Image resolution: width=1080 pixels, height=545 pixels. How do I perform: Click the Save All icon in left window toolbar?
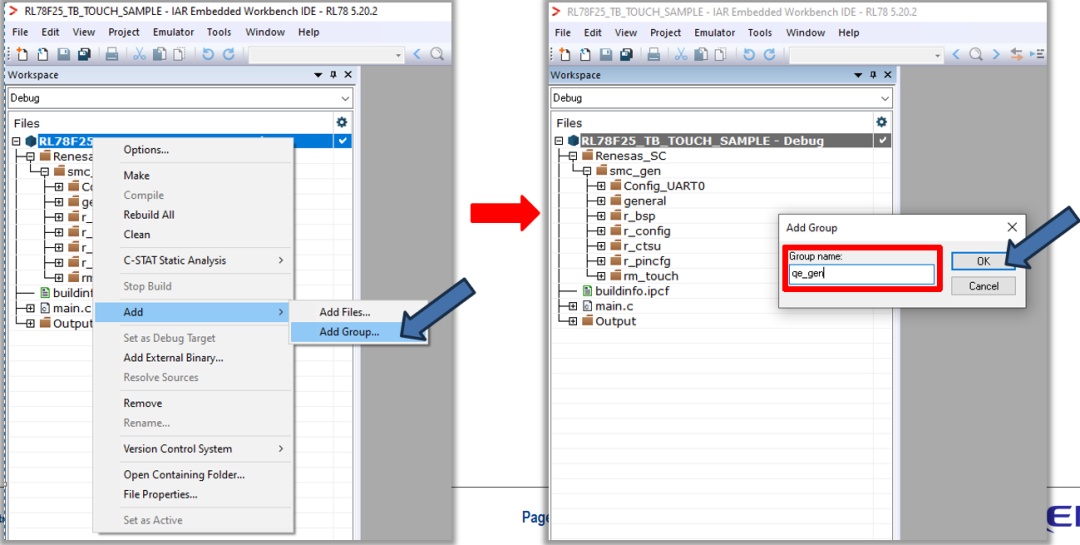pyautogui.click(x=85, y=54)
